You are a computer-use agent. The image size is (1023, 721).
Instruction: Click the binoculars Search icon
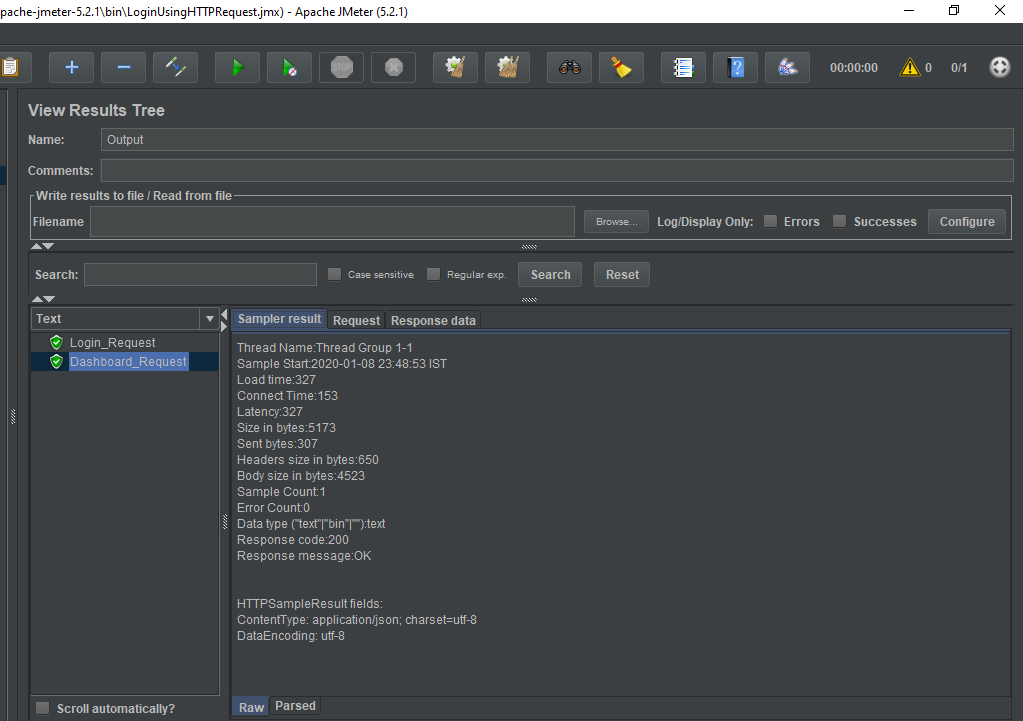pos(570,68)
